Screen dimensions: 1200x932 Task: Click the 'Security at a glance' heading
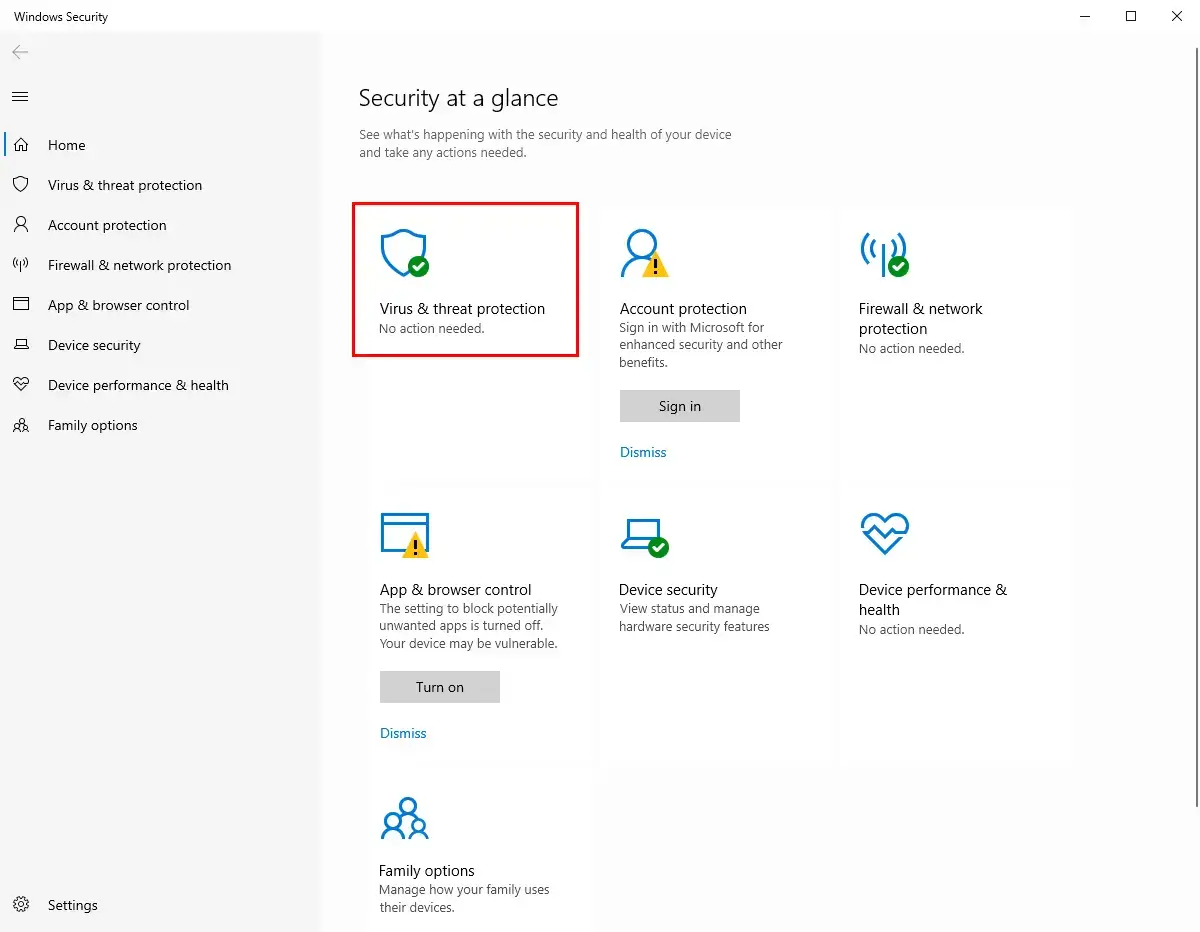tap(458, 98)
